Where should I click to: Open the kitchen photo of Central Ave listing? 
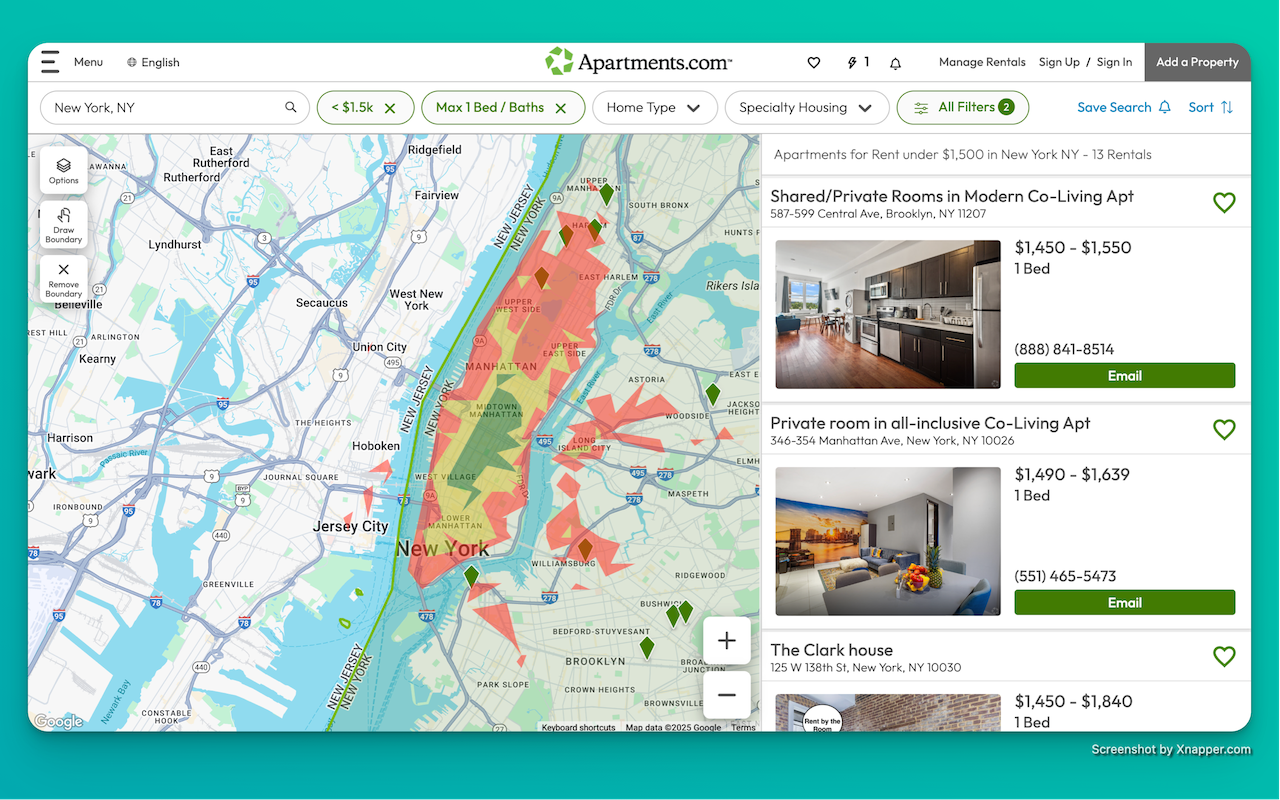click(888, 314)
